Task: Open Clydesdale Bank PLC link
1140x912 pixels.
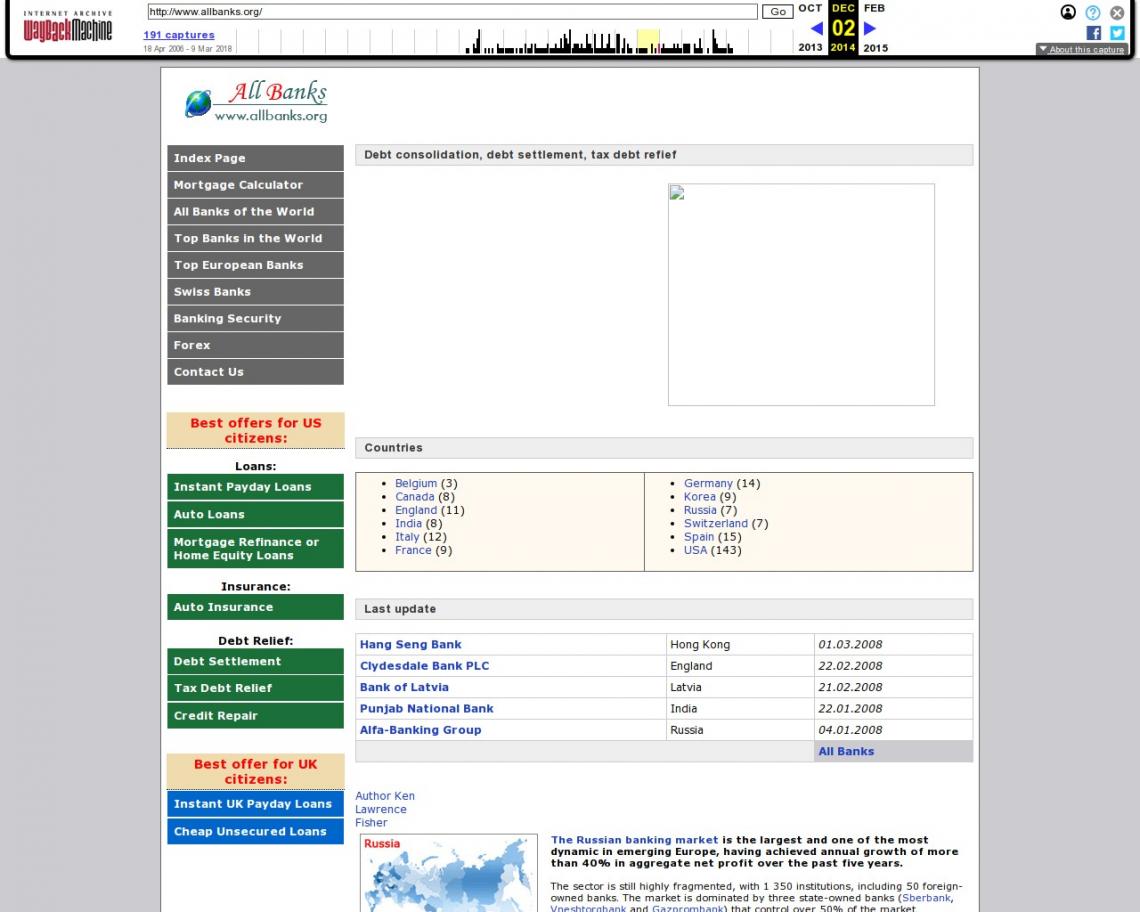Action: (425, 666)
